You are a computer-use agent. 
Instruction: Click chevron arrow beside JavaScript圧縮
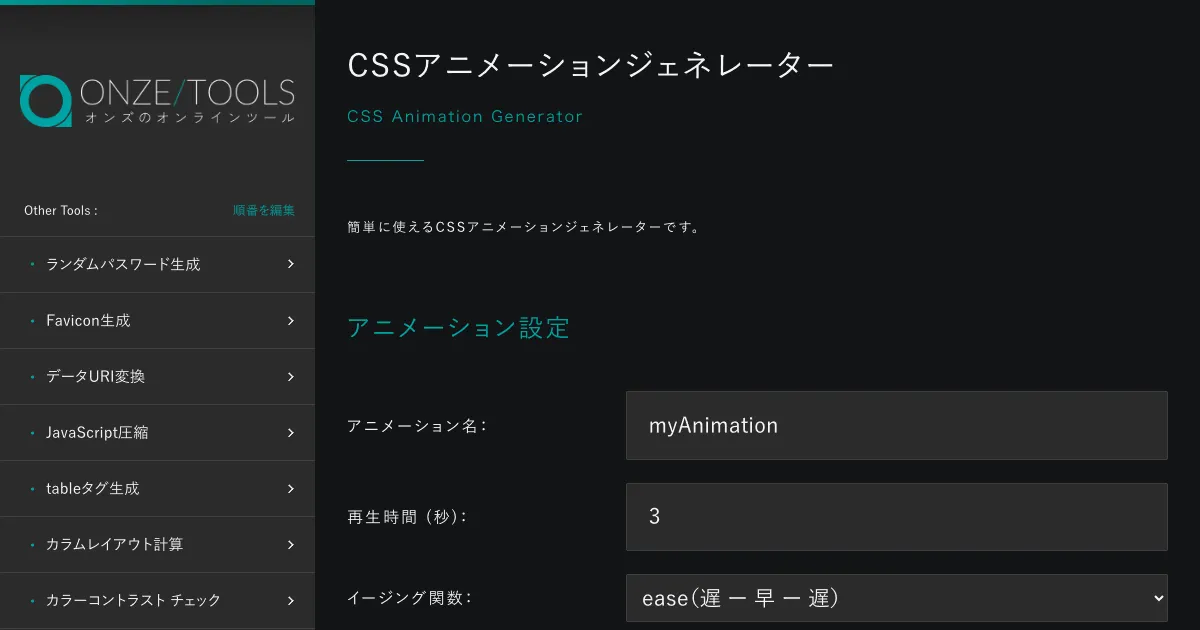point(290,432)
